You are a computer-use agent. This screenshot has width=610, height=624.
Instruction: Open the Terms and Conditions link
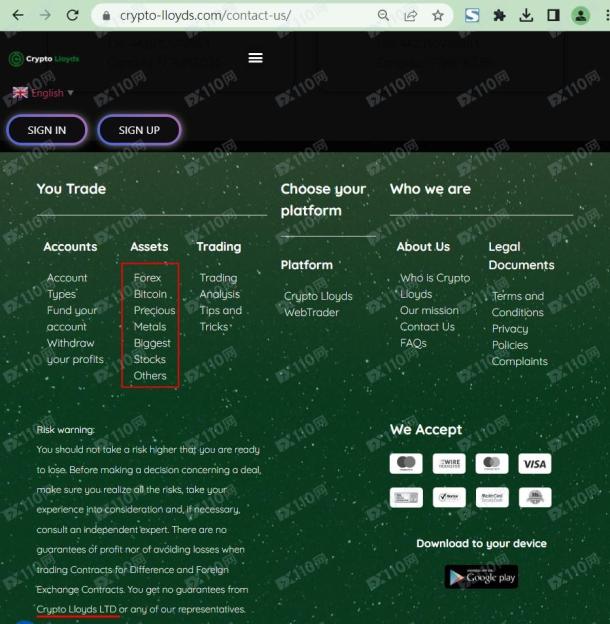click(x=518, y=304)
